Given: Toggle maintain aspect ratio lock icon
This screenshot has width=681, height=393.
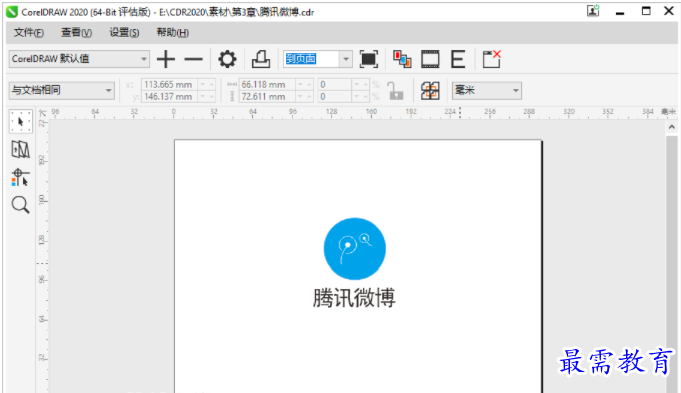Looking at the screenshot, I should 396,91.
